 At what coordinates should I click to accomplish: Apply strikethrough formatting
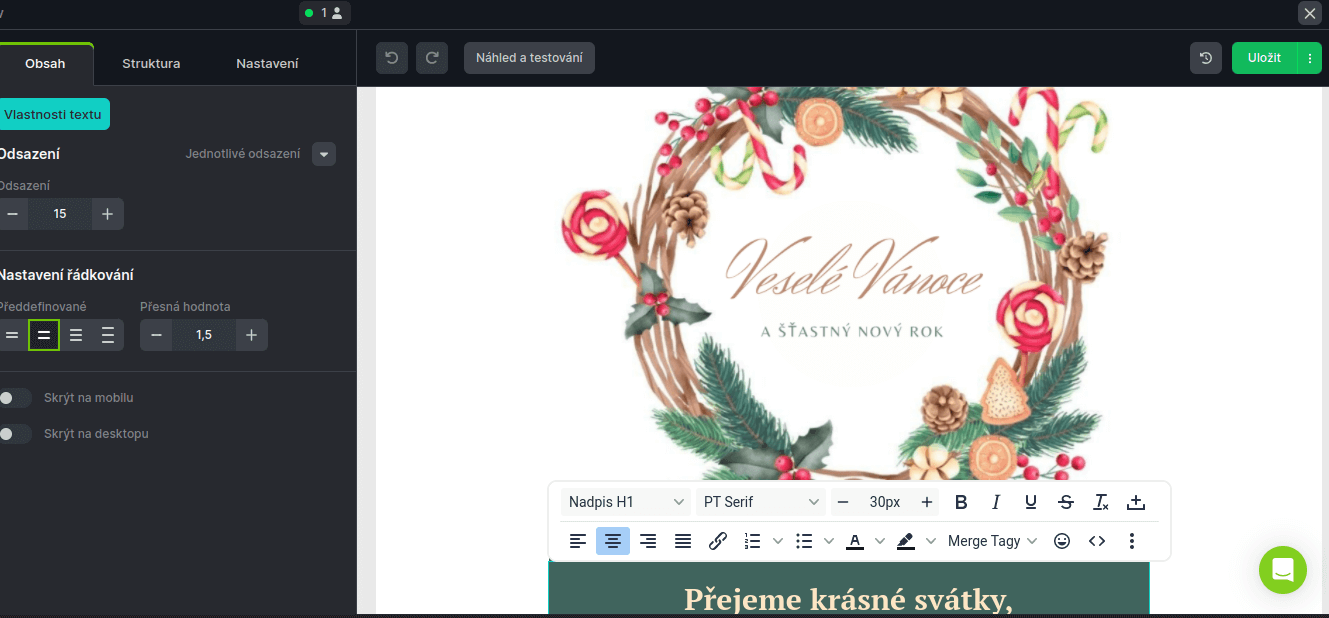click(x=1066, y=502)
